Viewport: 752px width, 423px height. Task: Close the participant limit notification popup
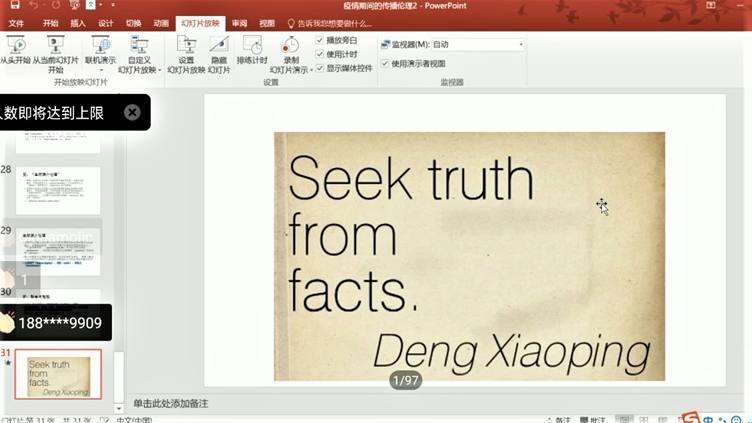click(132, 113)
